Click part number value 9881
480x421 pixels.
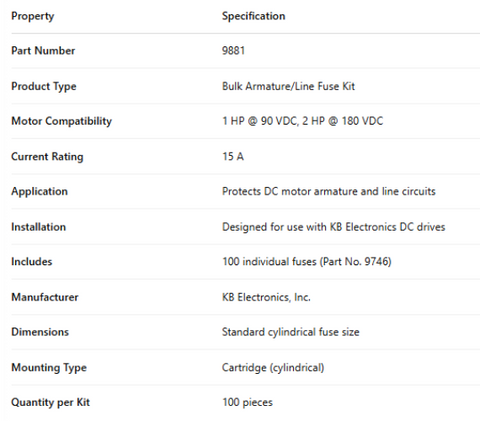click(x=233, y=51)
